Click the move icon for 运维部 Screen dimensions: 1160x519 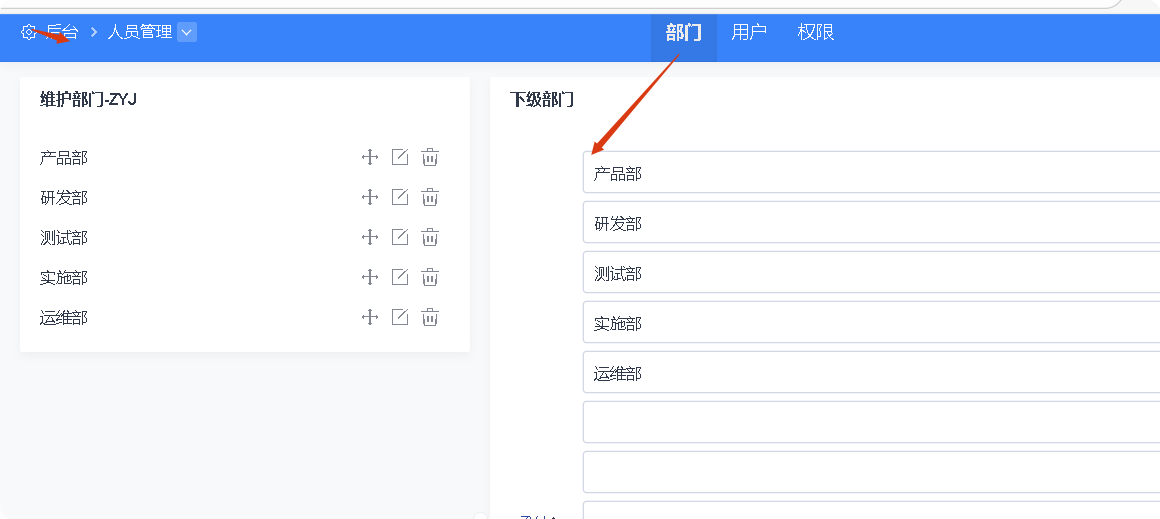[370, 317]
